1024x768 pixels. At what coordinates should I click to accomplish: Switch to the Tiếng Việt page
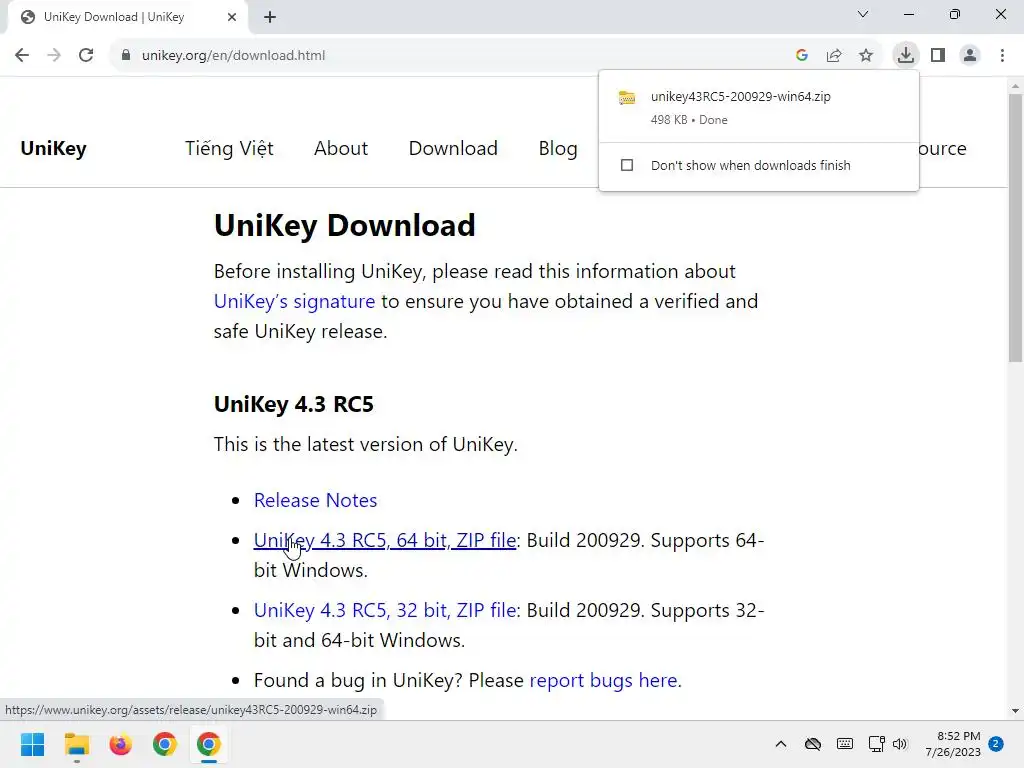(x=229, y=148)
